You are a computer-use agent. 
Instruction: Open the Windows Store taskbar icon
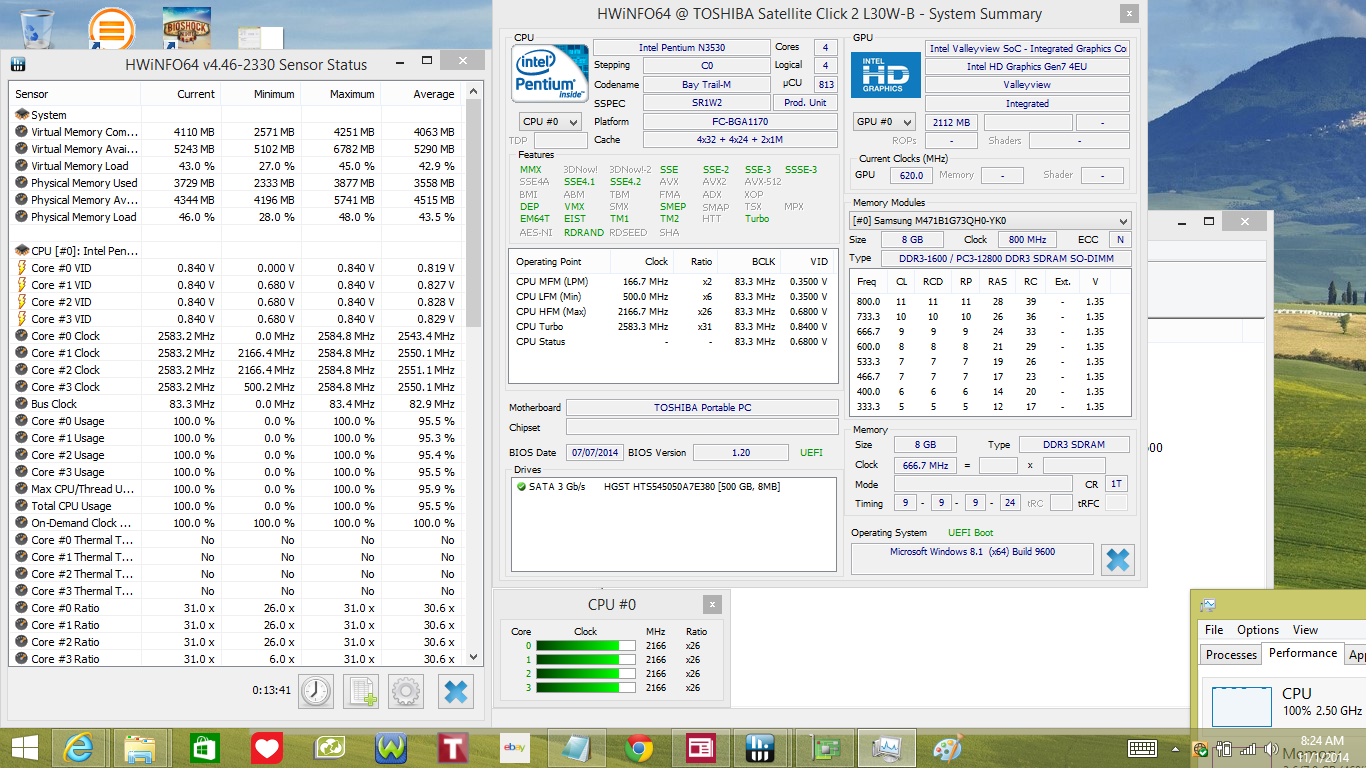206,748
